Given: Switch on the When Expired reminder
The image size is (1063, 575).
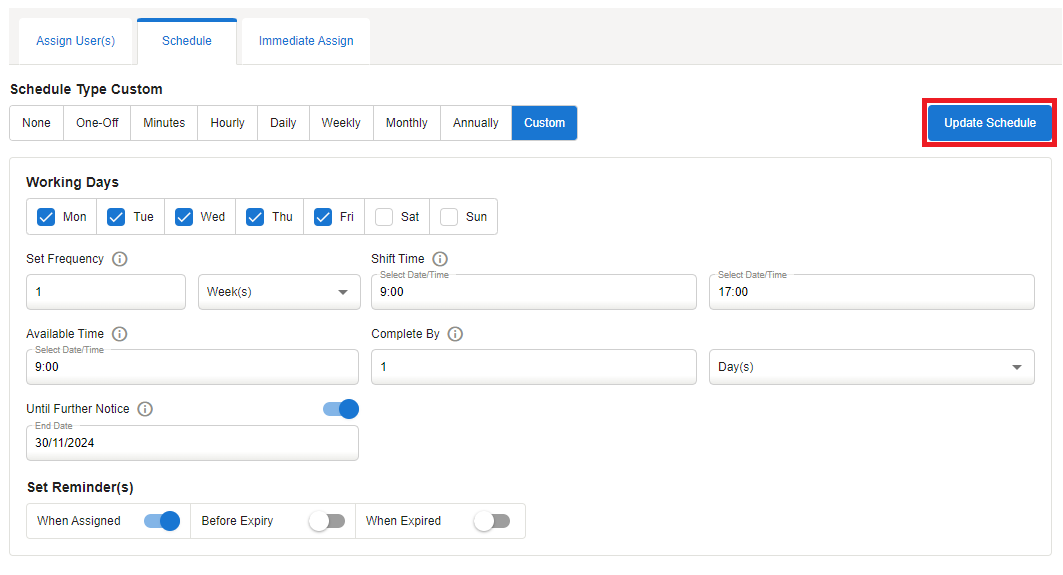Looking at the screenshot, I should 492,521.
